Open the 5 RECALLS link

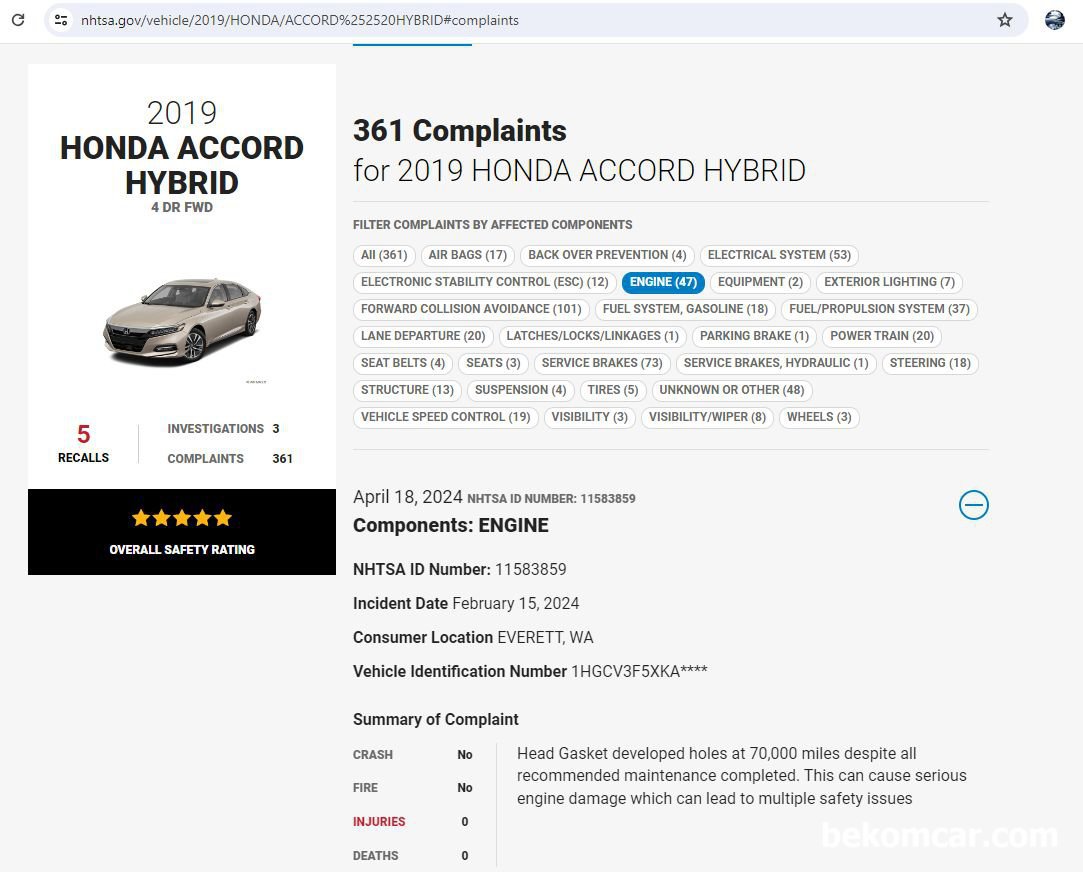pos(83,443)
